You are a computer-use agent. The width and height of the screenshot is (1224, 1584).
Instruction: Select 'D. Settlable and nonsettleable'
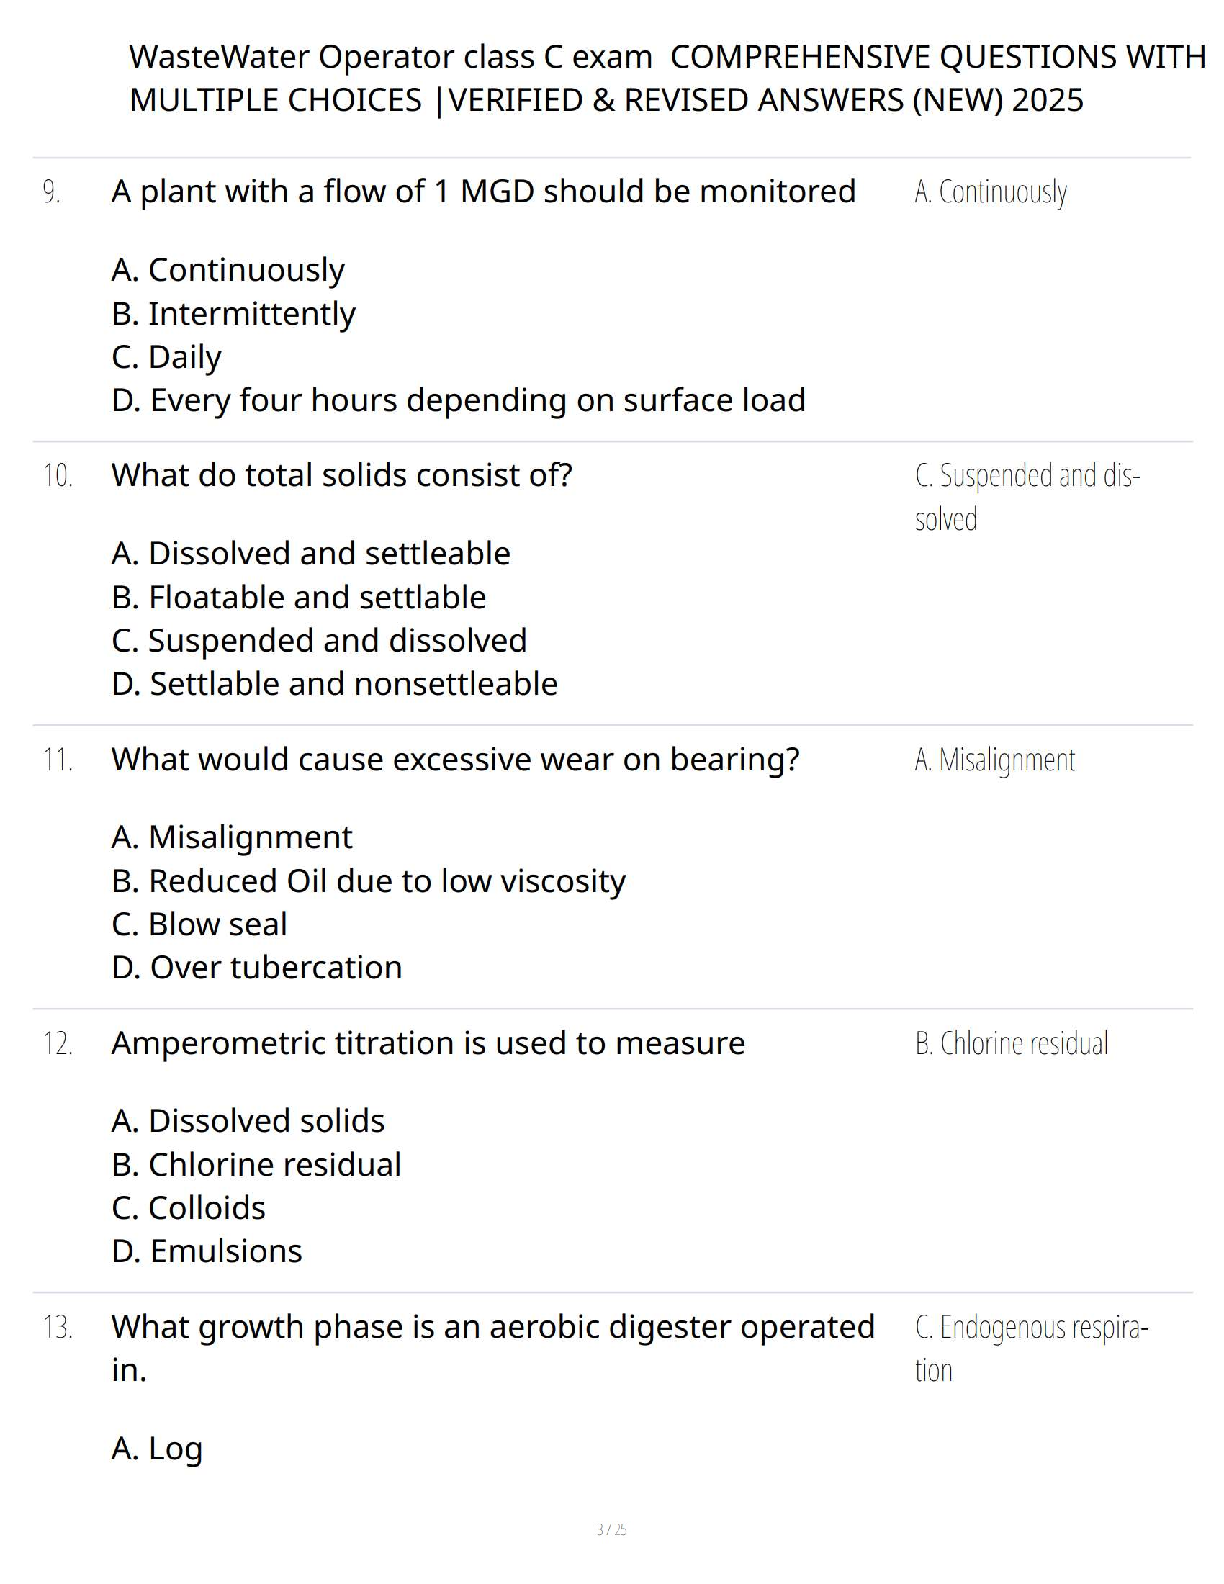(334, 684)
